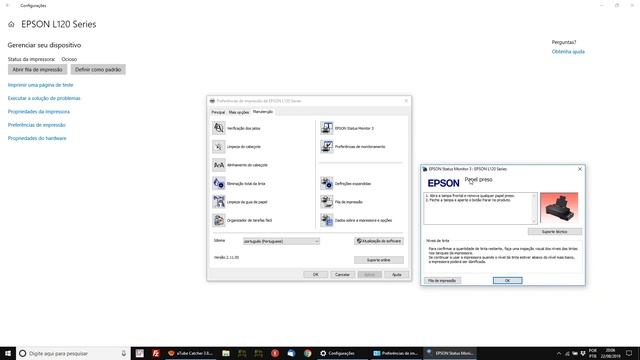Click the home icon beside EPSON L120 Series

[x=11, y=24]
